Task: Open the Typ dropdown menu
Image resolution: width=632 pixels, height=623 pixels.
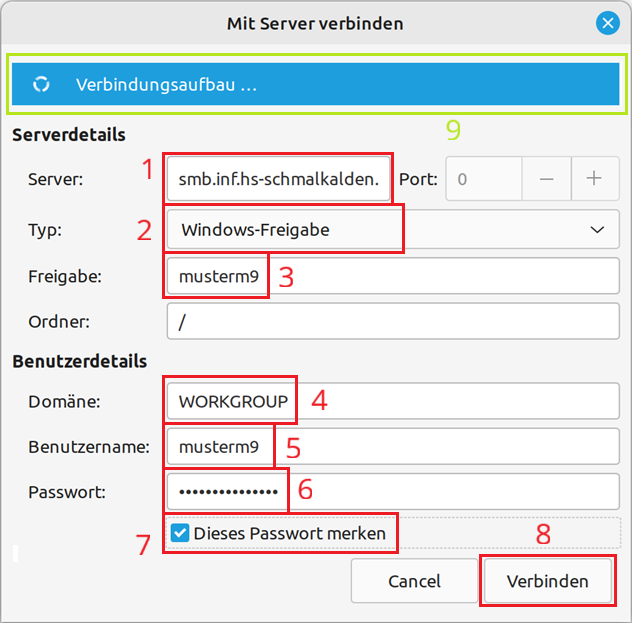Action: (392, 230)
